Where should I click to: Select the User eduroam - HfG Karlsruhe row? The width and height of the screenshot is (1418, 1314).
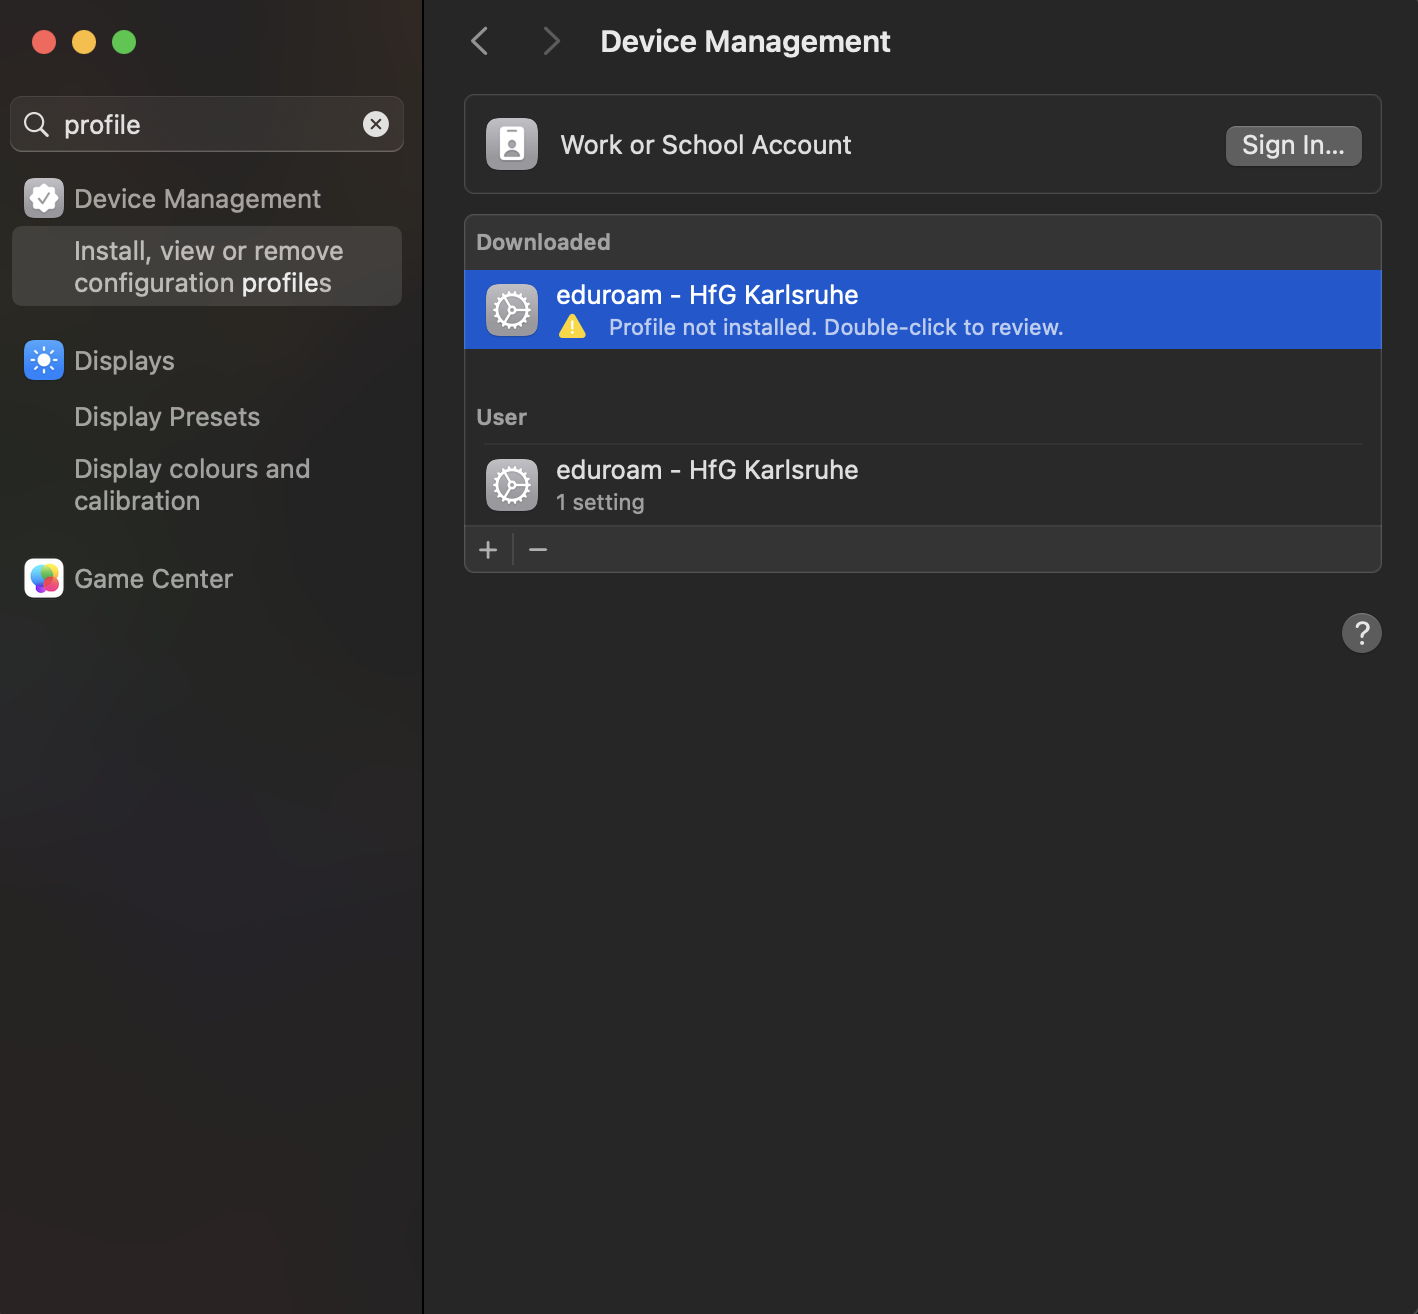pos(923,485)
